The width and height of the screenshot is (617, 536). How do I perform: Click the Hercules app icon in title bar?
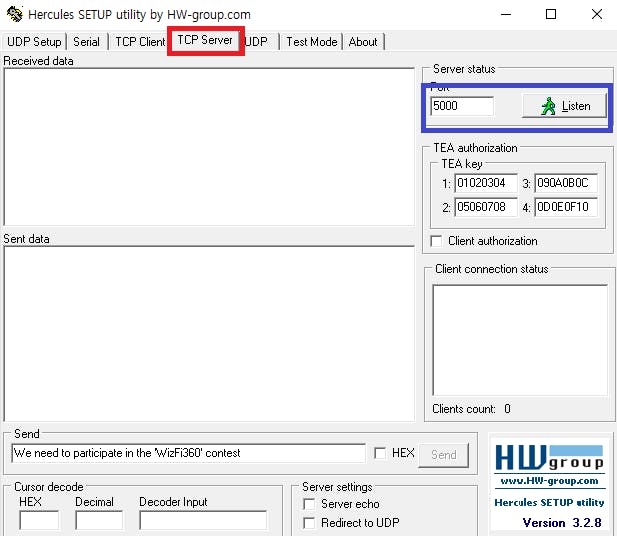15,14
